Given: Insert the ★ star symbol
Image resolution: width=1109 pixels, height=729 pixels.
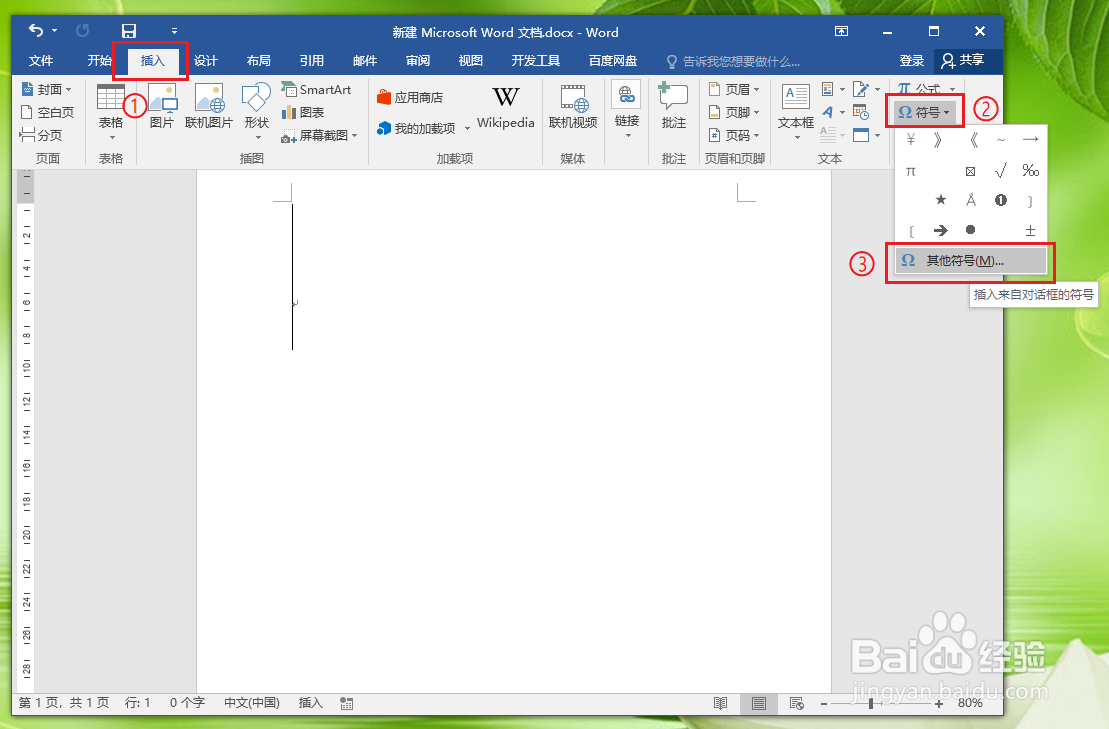Looking at the screenshot, I should pyautogui.click(x=941, y=199).
